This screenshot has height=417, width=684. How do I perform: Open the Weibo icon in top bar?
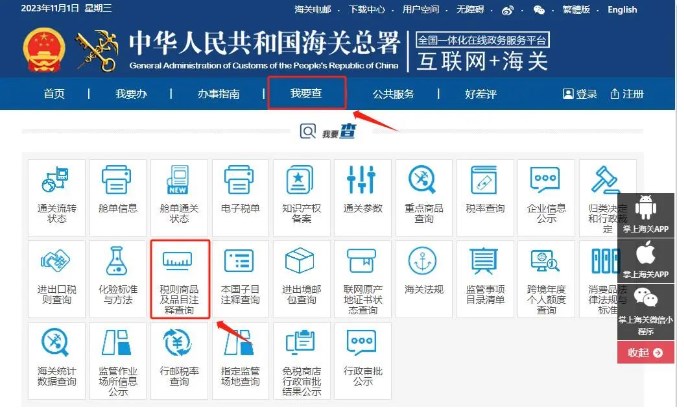507,10
